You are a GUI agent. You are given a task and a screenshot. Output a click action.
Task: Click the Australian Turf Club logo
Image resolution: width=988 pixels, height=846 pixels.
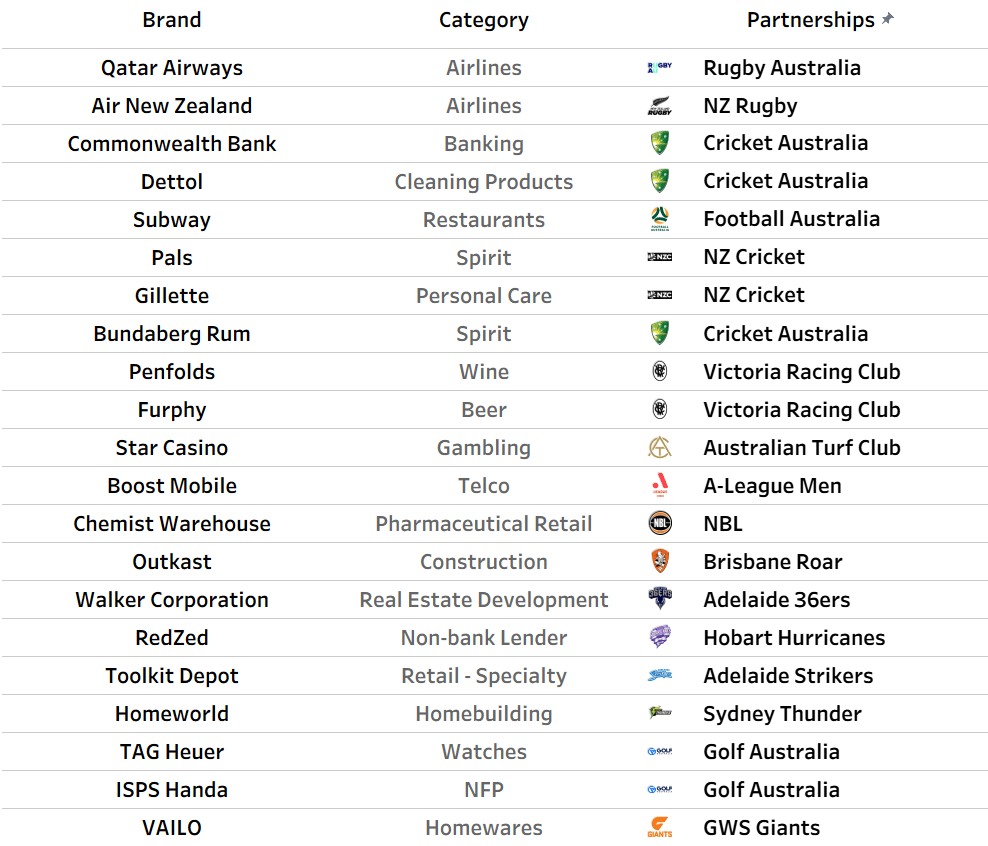pyautogui.click(x=660, y=447)
